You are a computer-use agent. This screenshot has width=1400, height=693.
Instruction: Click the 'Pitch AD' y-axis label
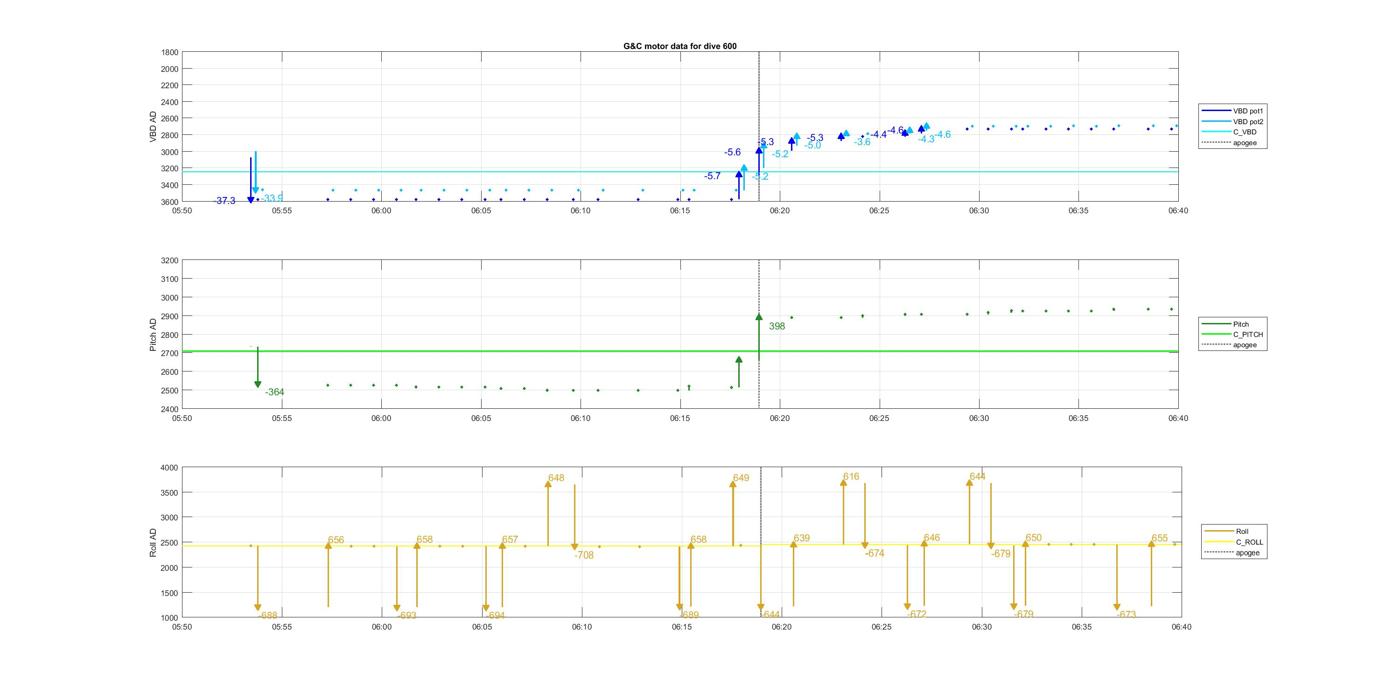(153, 335)
